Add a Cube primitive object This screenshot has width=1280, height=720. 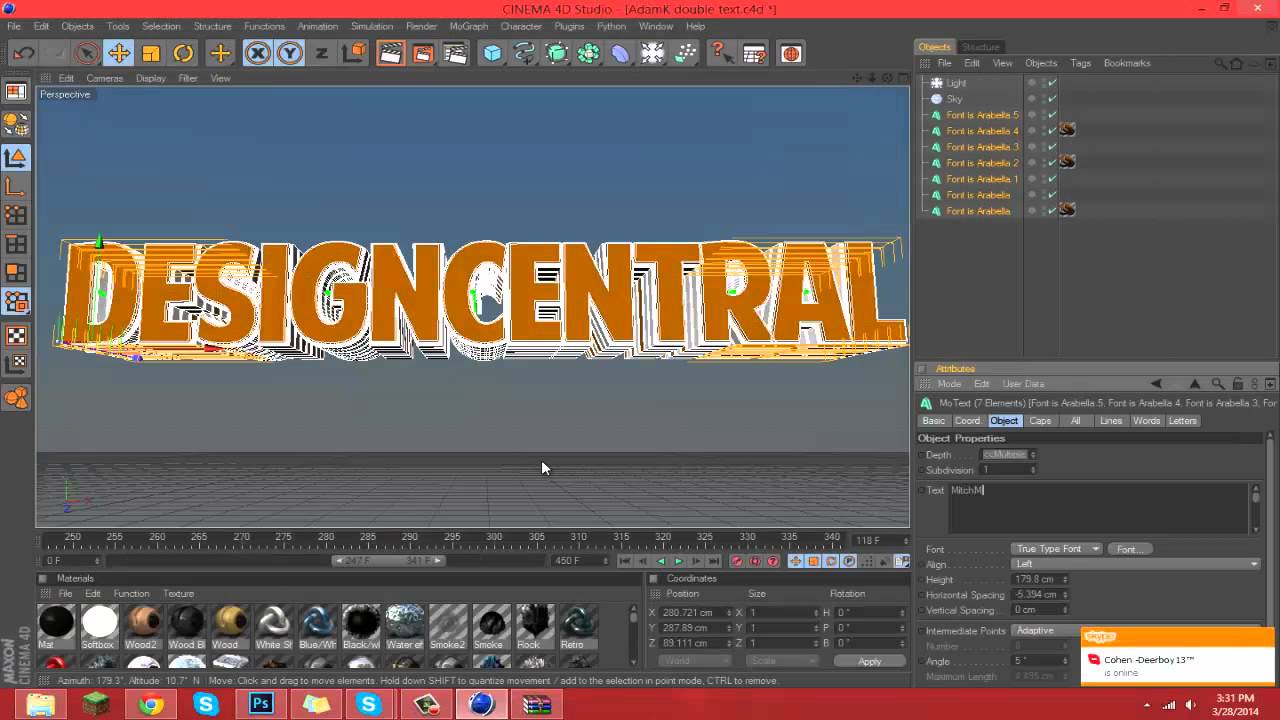pos(493,53)
